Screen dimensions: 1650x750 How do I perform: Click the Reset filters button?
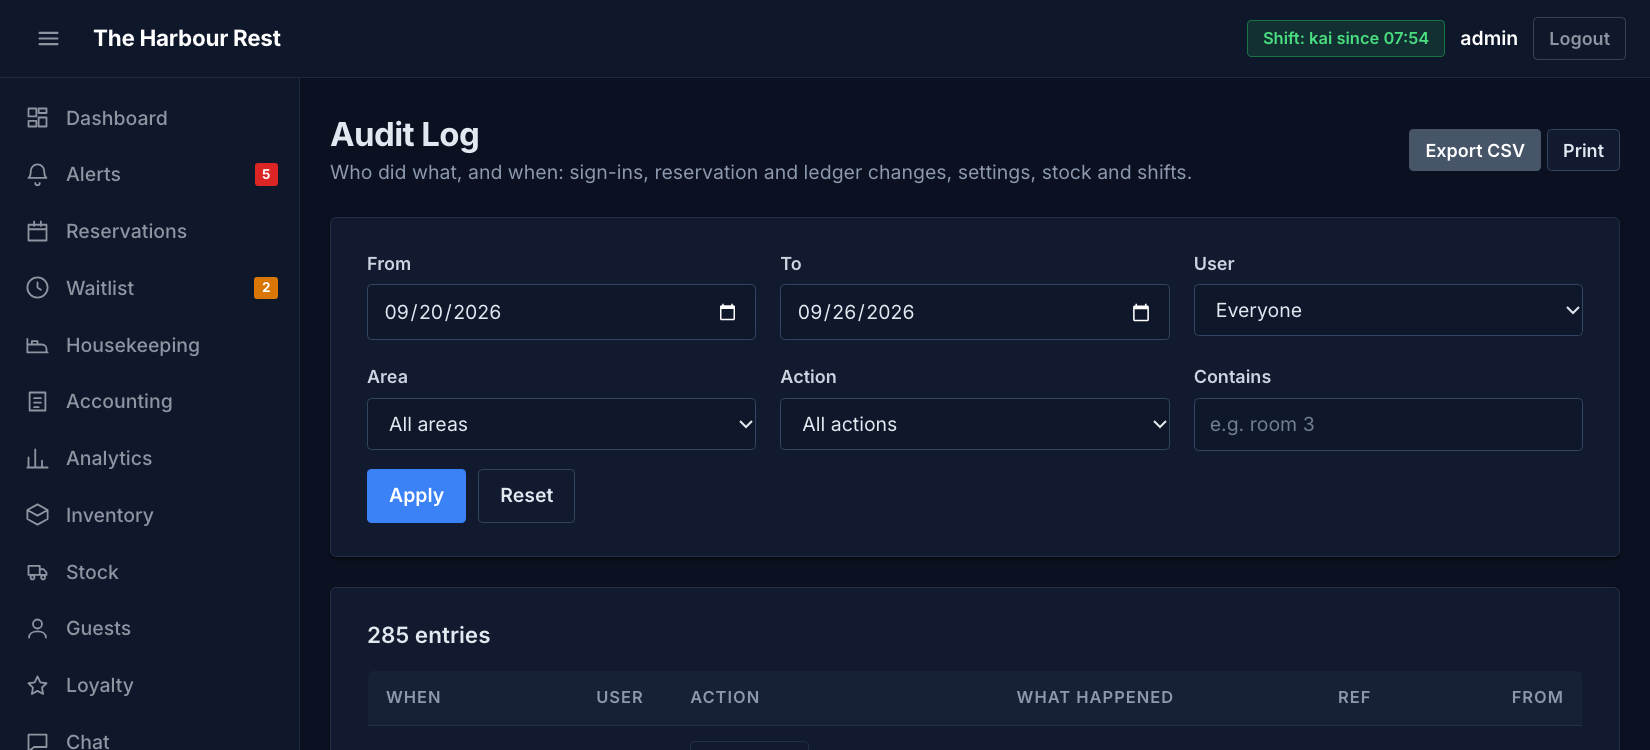coord(526,496)
